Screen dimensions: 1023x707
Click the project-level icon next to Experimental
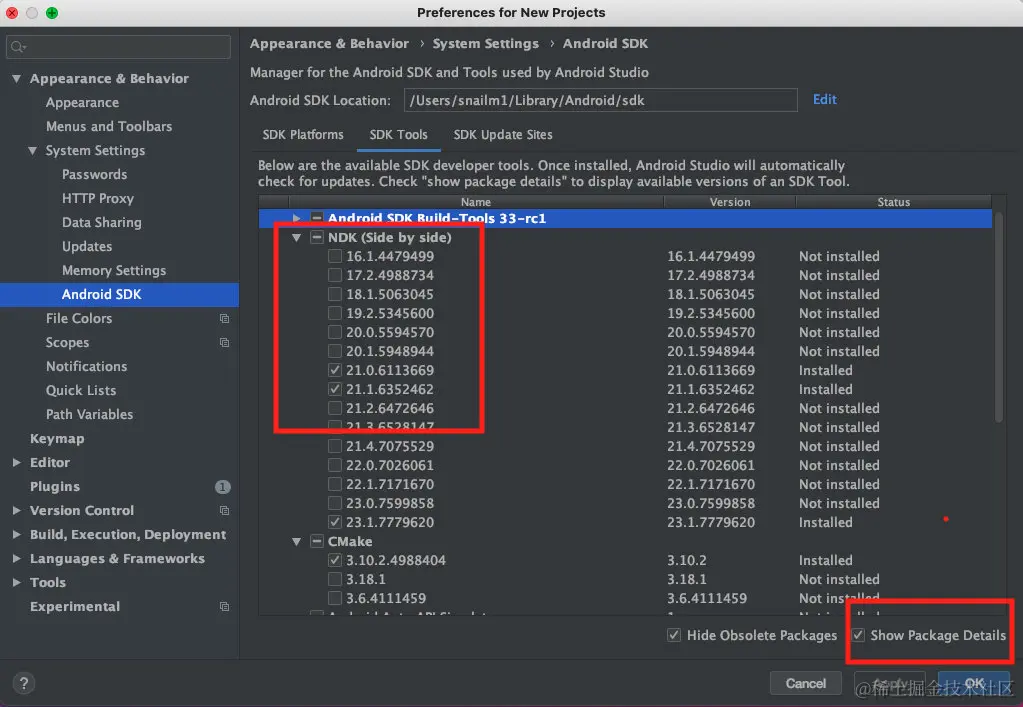coord(224,607)
